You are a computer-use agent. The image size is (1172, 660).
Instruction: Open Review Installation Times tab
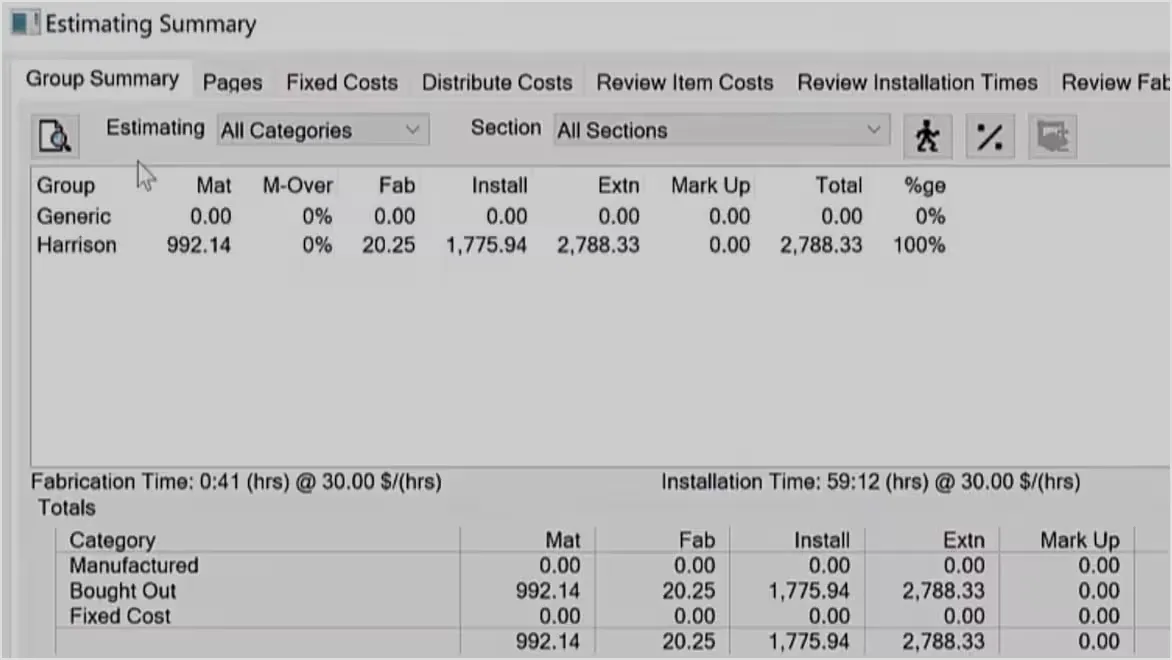pyautogui.click(x=917, y=83)
